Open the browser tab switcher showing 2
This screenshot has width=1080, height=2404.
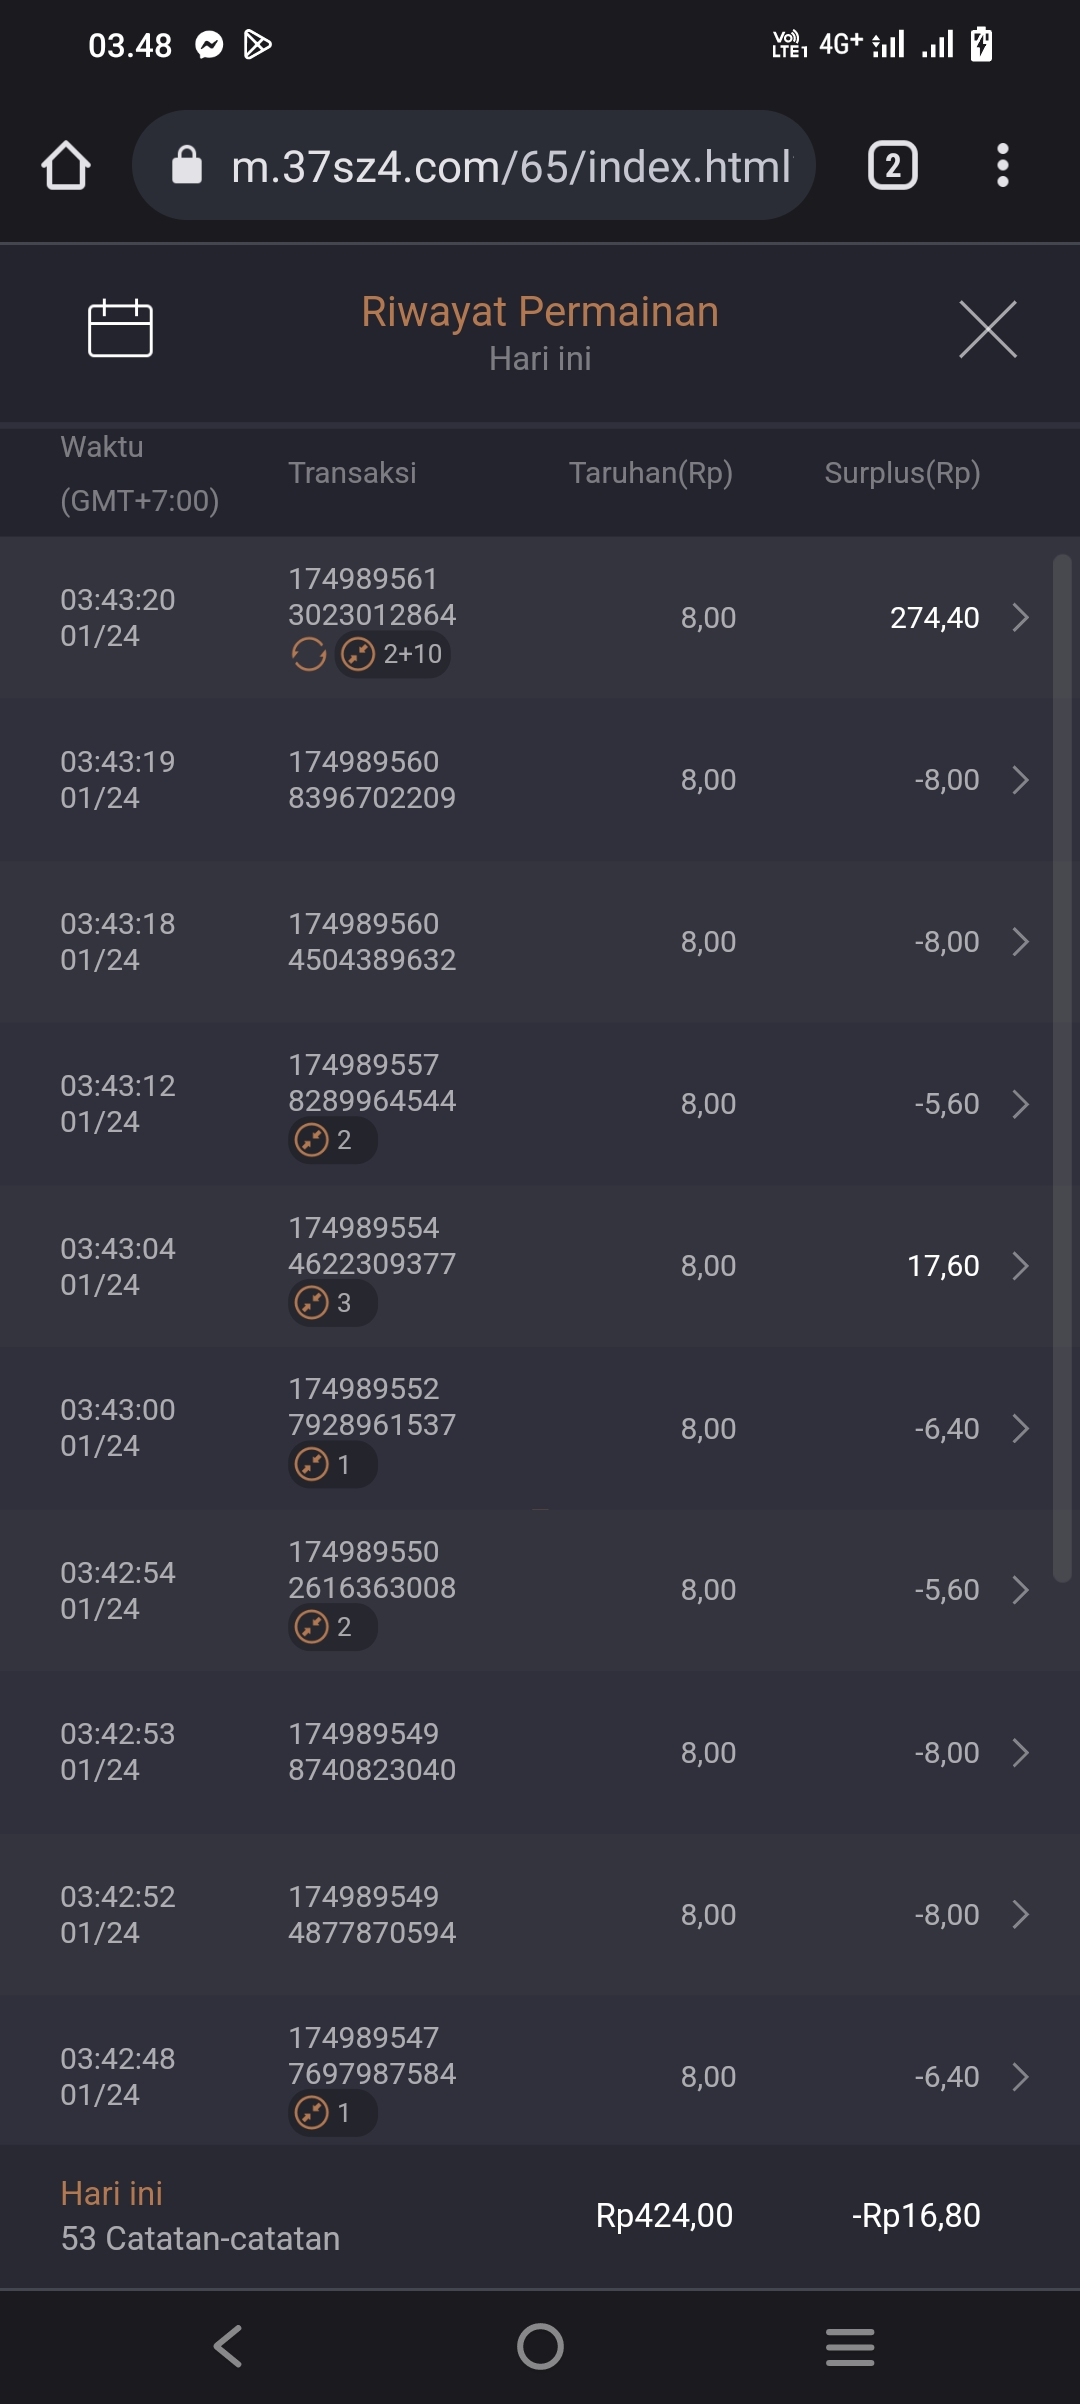click(x=892, y=165)
